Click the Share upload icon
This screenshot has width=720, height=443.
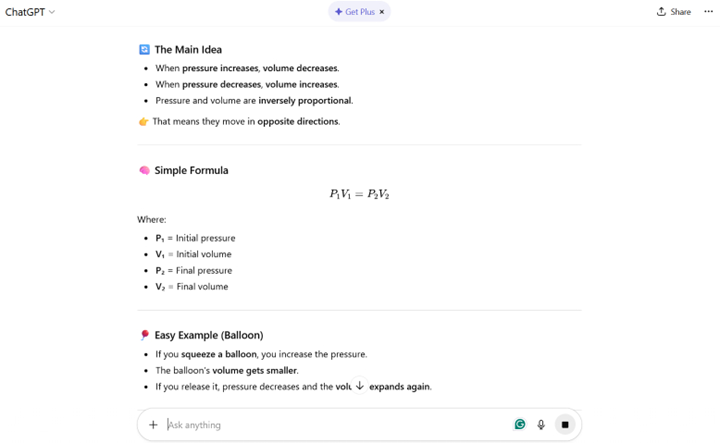[661, 12]
